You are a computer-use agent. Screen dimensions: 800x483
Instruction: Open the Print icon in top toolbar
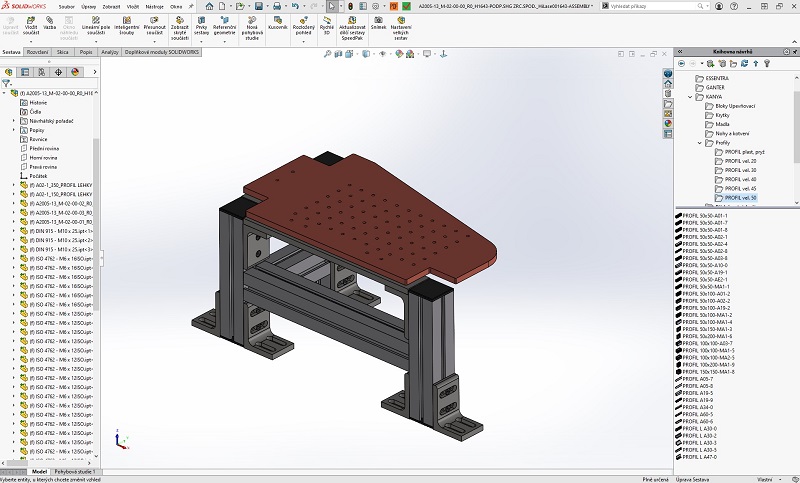(275, 5)
